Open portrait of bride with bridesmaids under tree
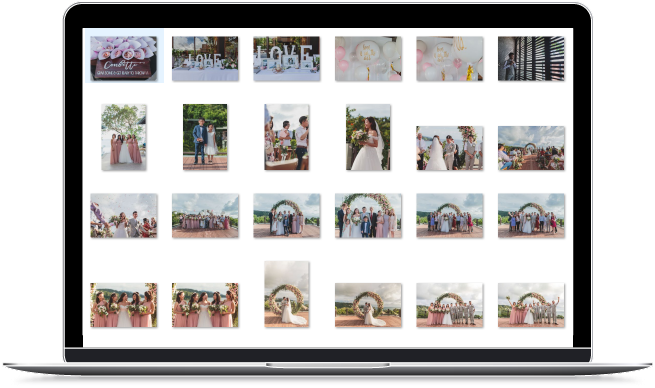The width and height of the screenshot is (655, 388). pos(124,137)
